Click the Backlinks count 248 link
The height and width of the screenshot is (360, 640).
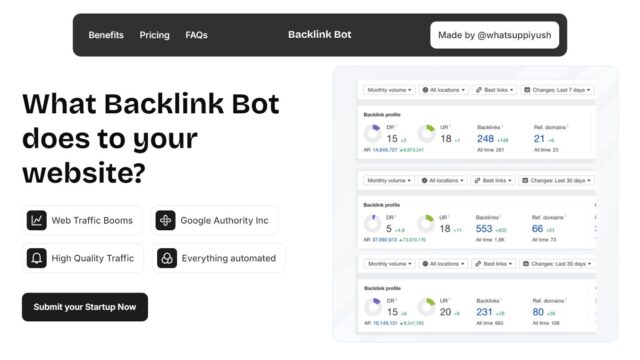click(485, 139)
